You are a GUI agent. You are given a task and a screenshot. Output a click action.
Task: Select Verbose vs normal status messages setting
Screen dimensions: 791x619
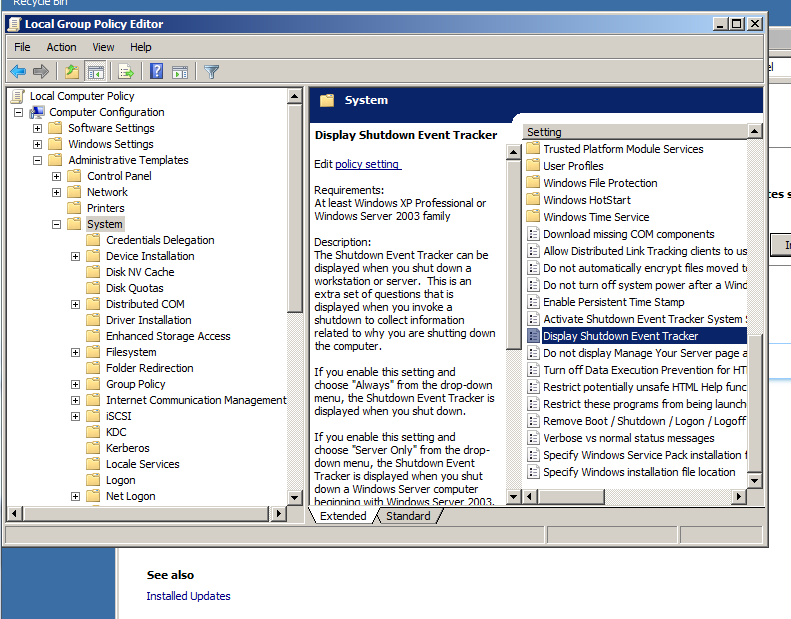tap(629, 438)
